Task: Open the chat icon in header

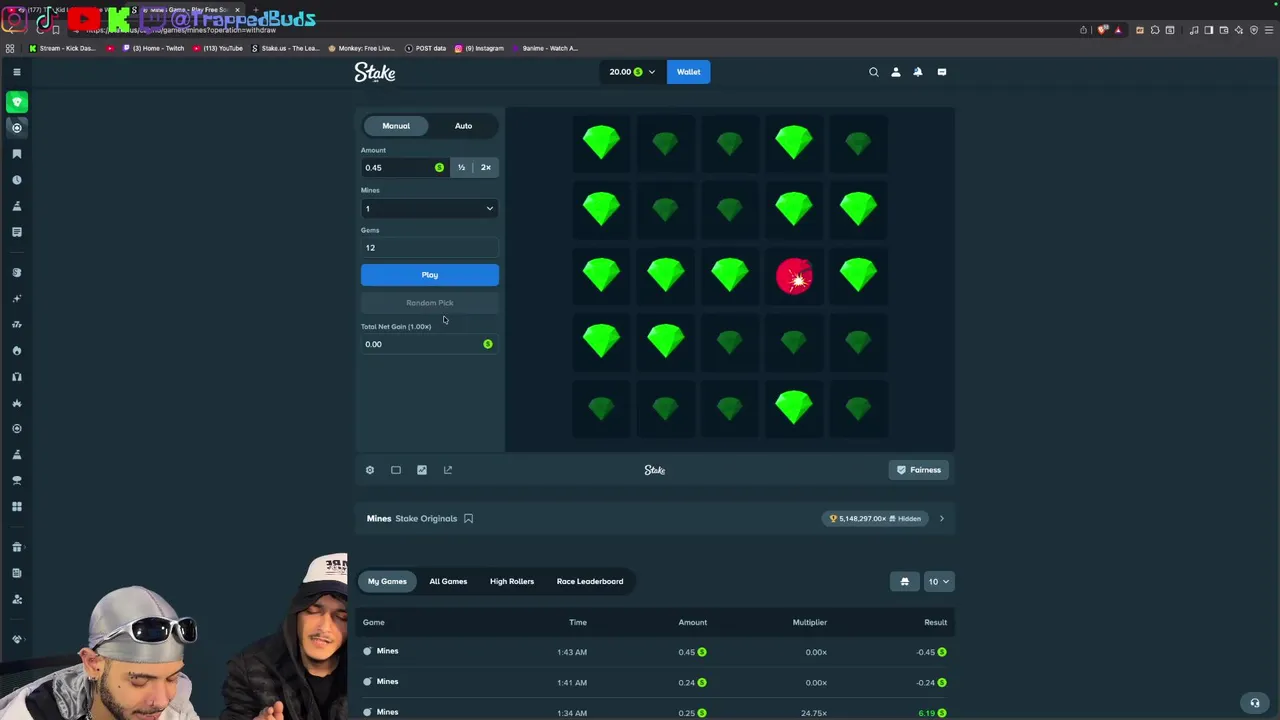Action: (942, 72)
